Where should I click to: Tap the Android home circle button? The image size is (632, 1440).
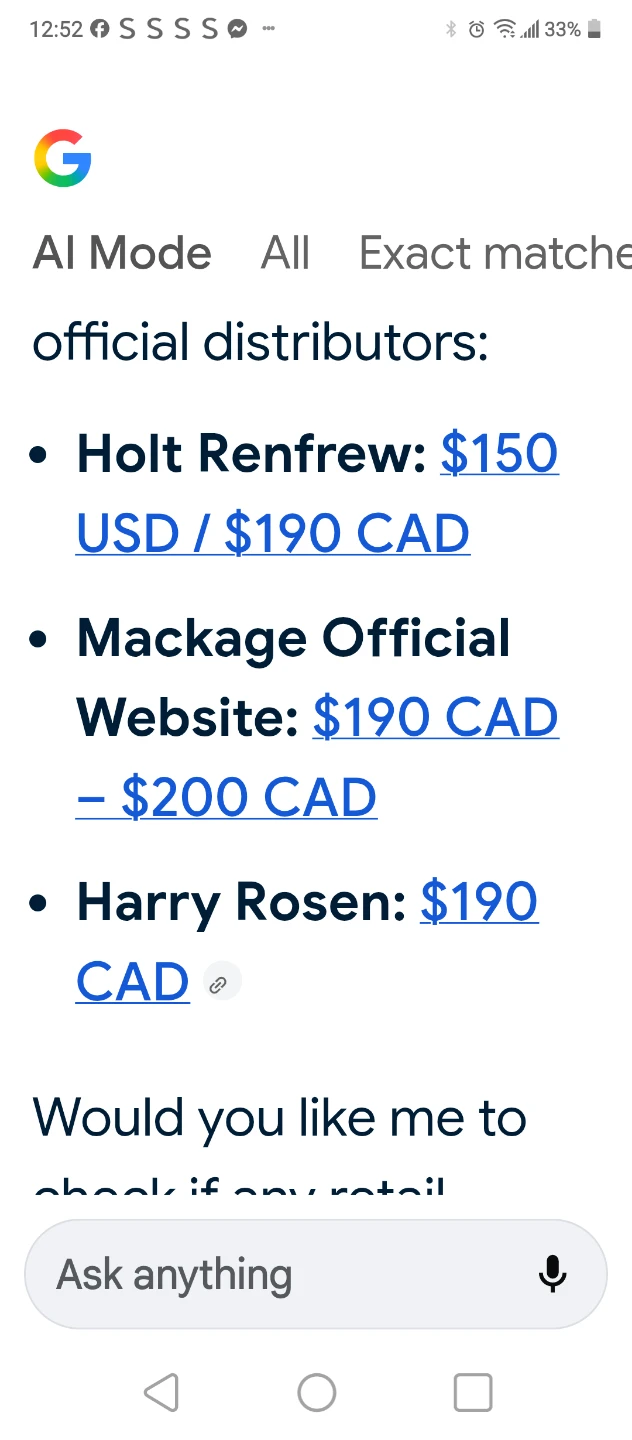click(x=316, y=1392)
